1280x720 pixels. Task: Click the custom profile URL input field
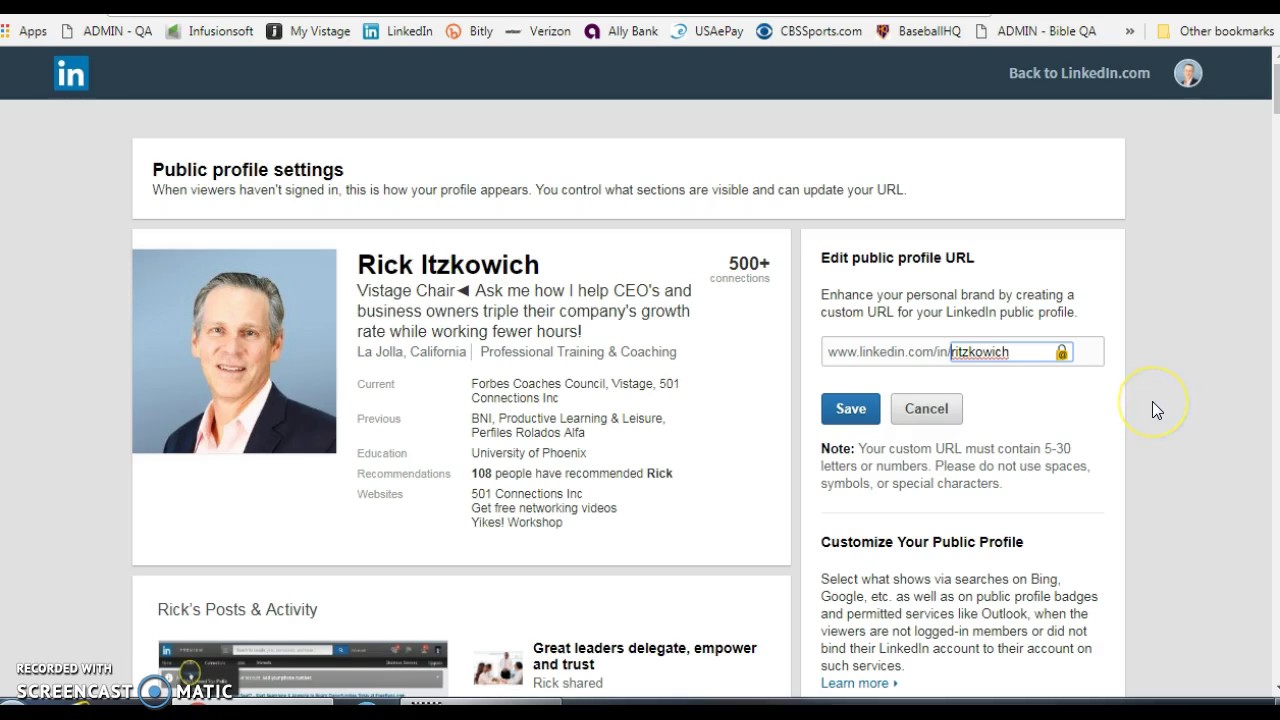[962, 352]
